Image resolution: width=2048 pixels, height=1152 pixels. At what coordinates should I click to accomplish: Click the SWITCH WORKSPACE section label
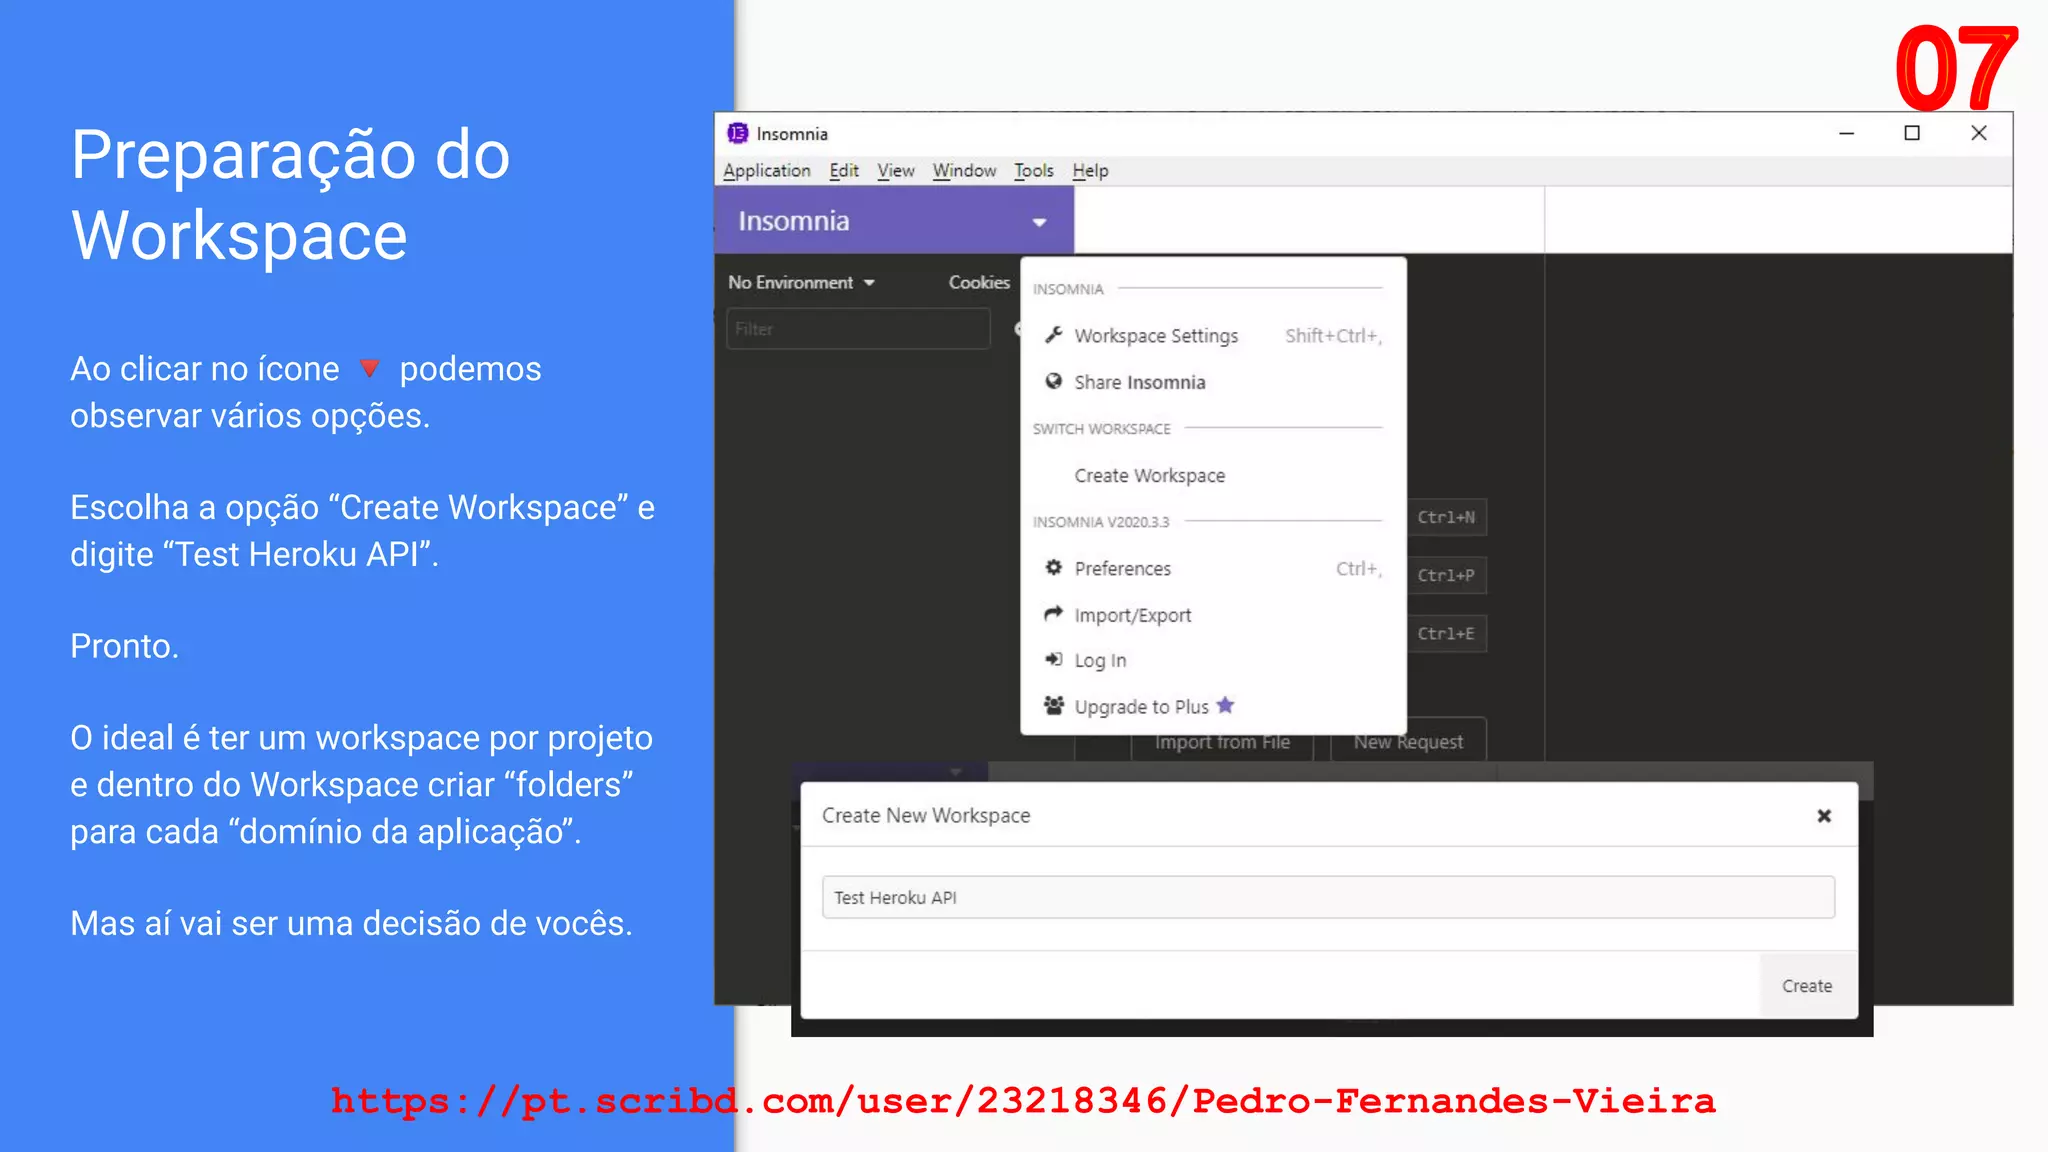1101,429
